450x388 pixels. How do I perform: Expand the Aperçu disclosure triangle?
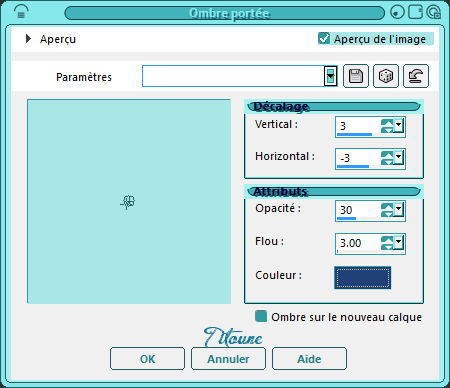pyautogui.click(x=28, y=39)
